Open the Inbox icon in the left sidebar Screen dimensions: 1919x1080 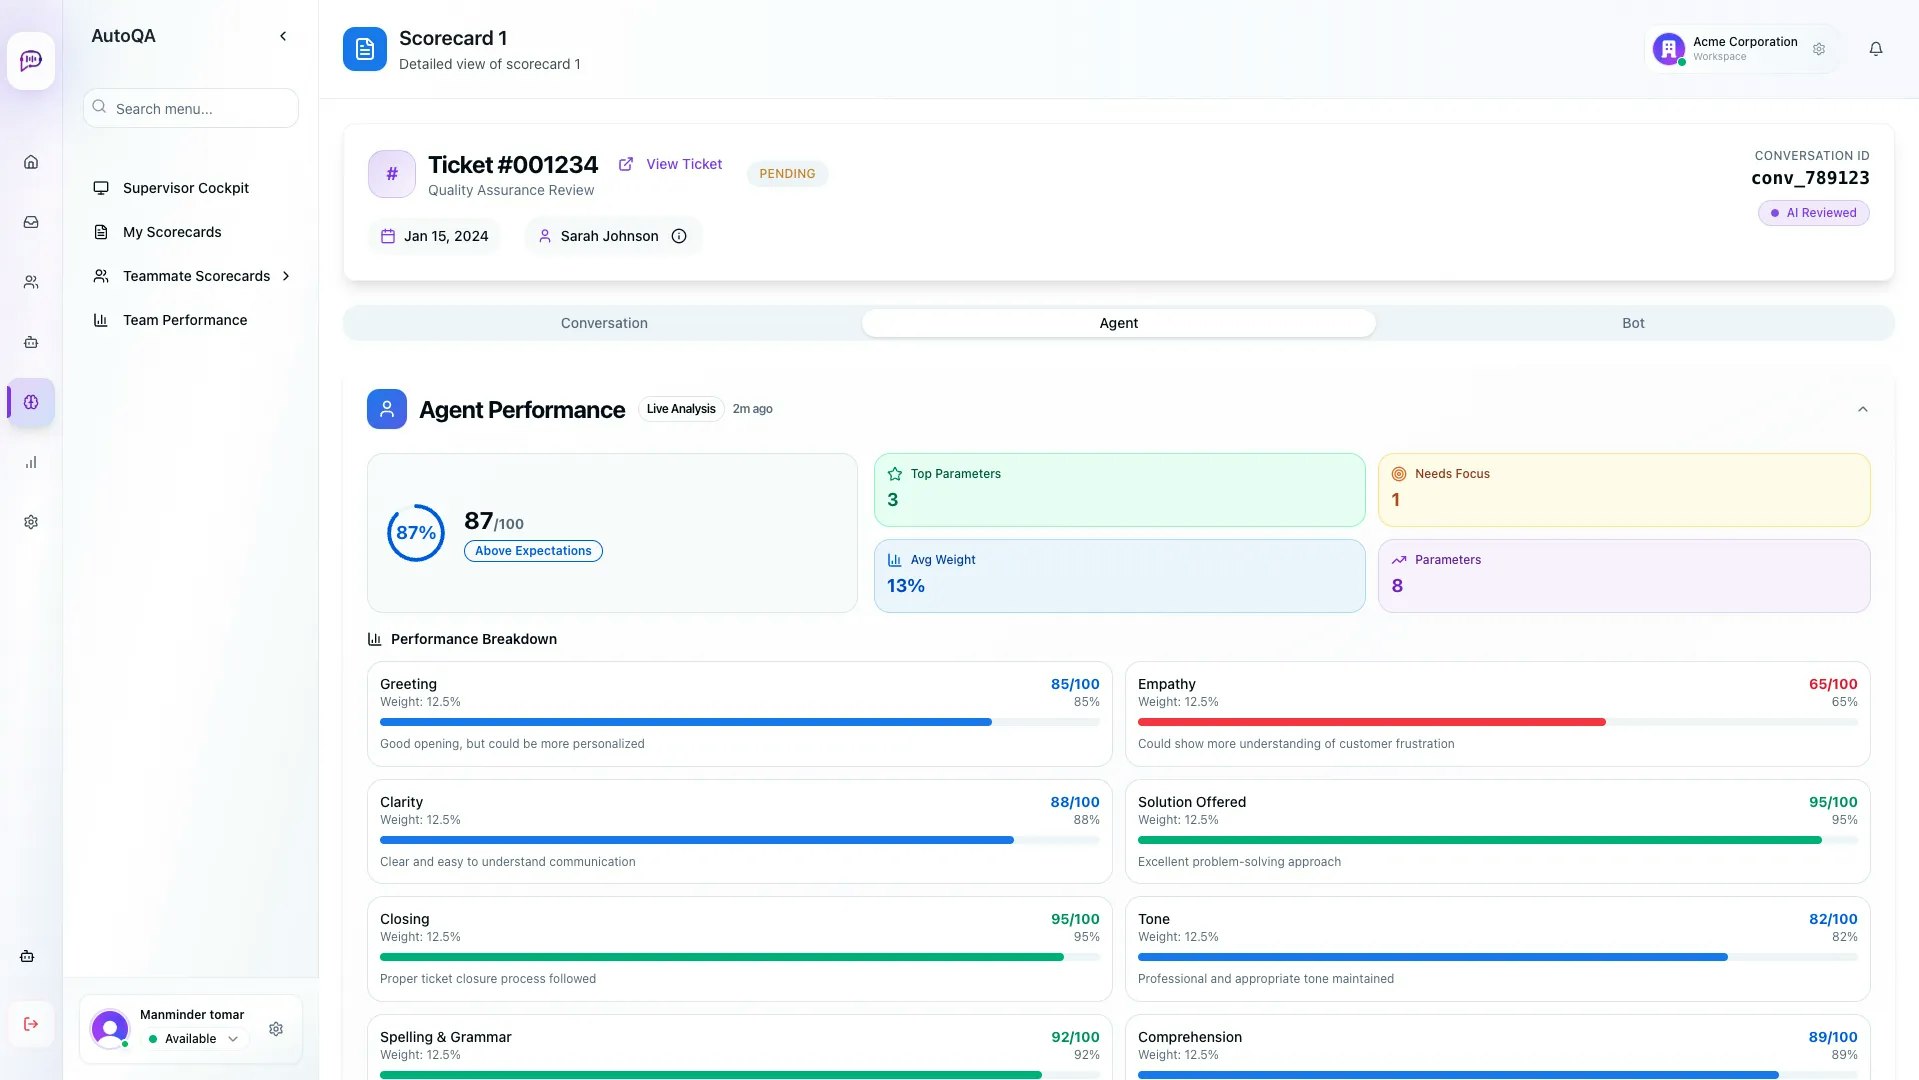tap(31, 222)
